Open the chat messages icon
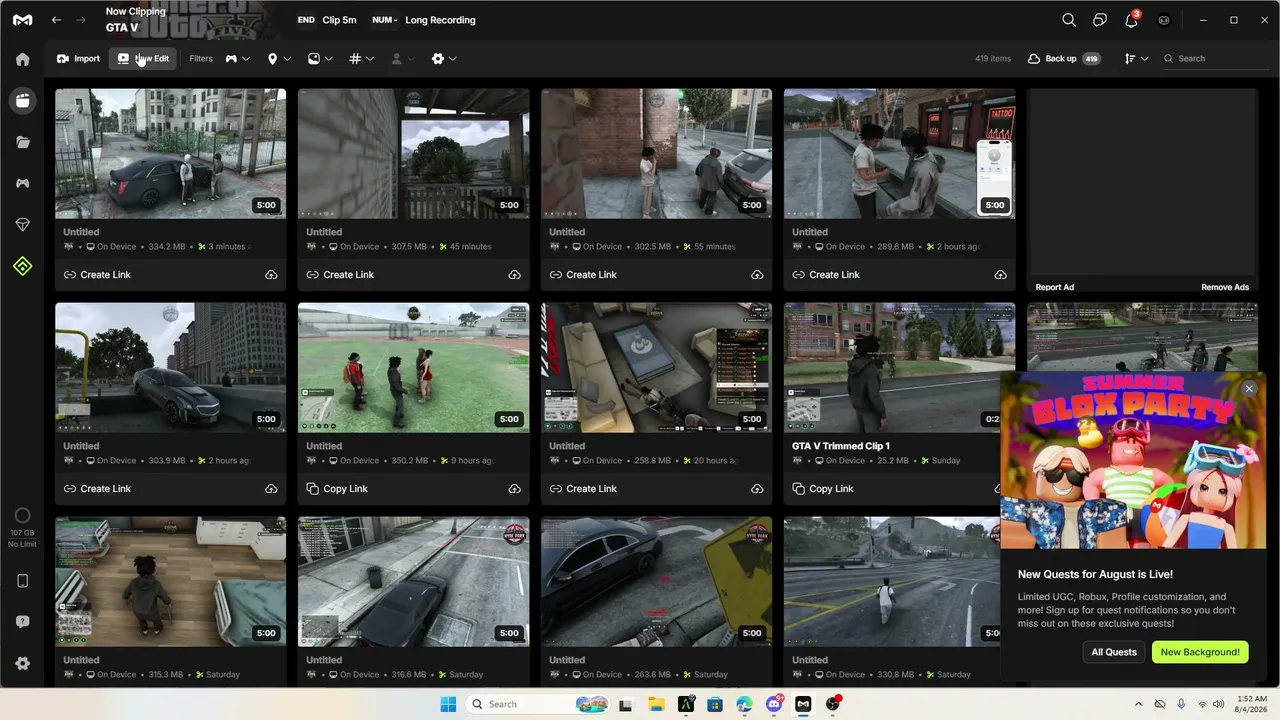Viewport: 1280px width, 720px height. click(1100, 20)
